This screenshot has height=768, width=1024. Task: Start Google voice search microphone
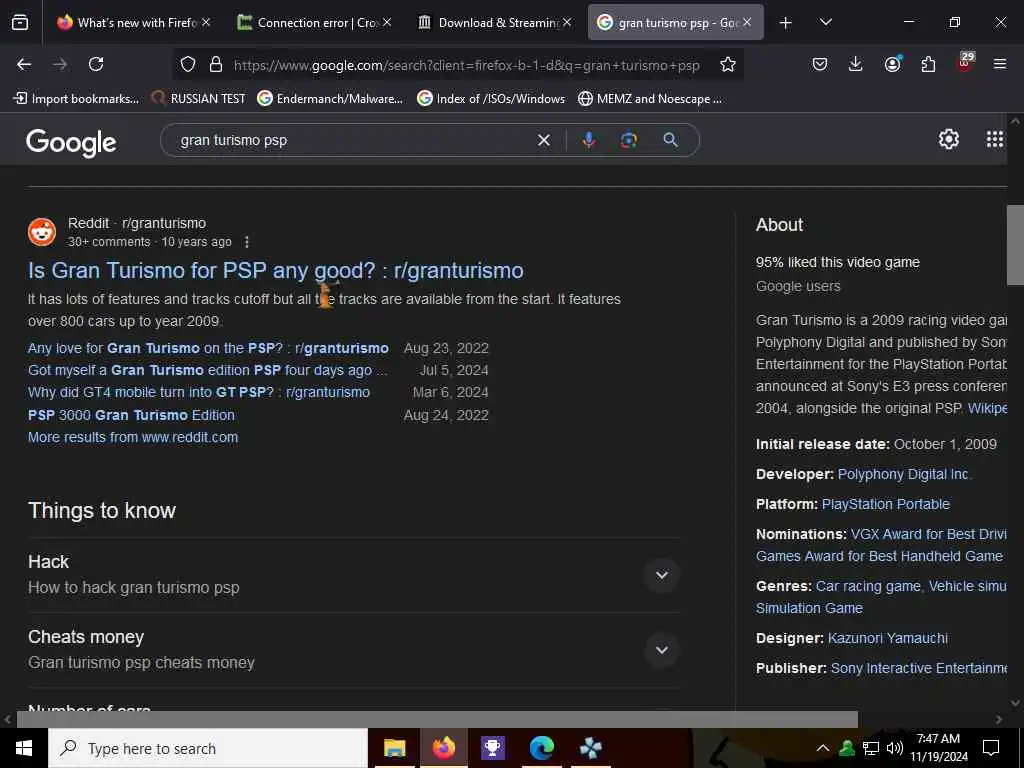pyautogui.click(x=588, y=140)
